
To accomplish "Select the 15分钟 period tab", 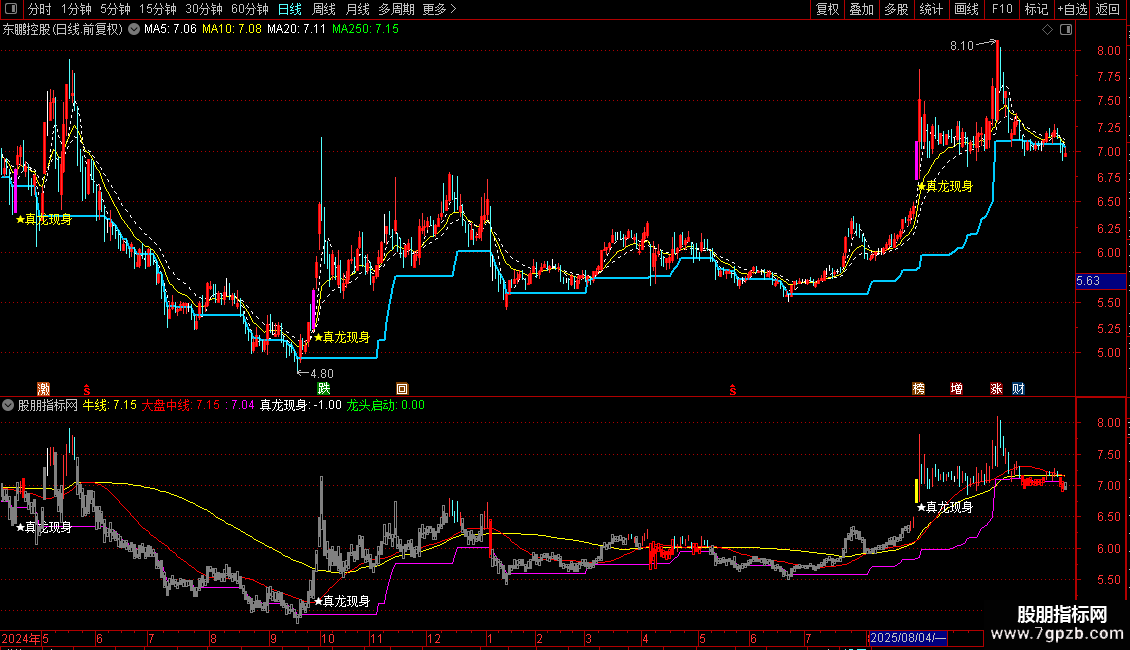I will pyautogui.click(x=158, y=9).
